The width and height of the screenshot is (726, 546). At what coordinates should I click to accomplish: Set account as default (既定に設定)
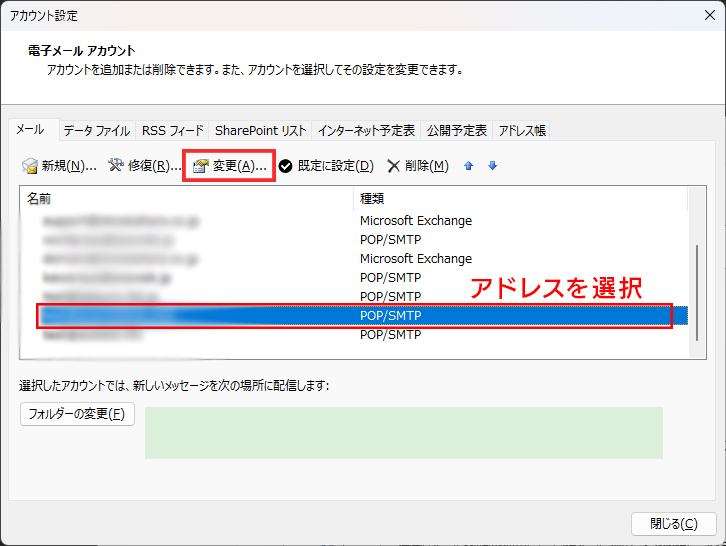click(x=326, y=166)
